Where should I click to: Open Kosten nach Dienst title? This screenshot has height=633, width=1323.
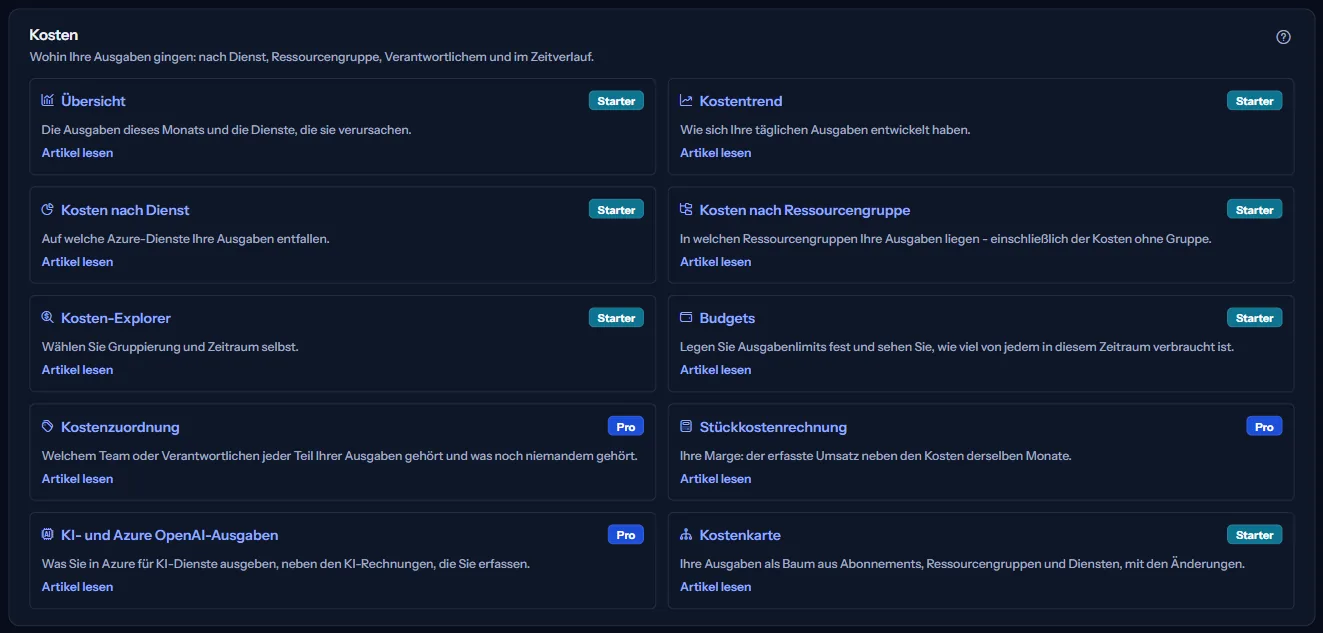[x=125, y=210]
